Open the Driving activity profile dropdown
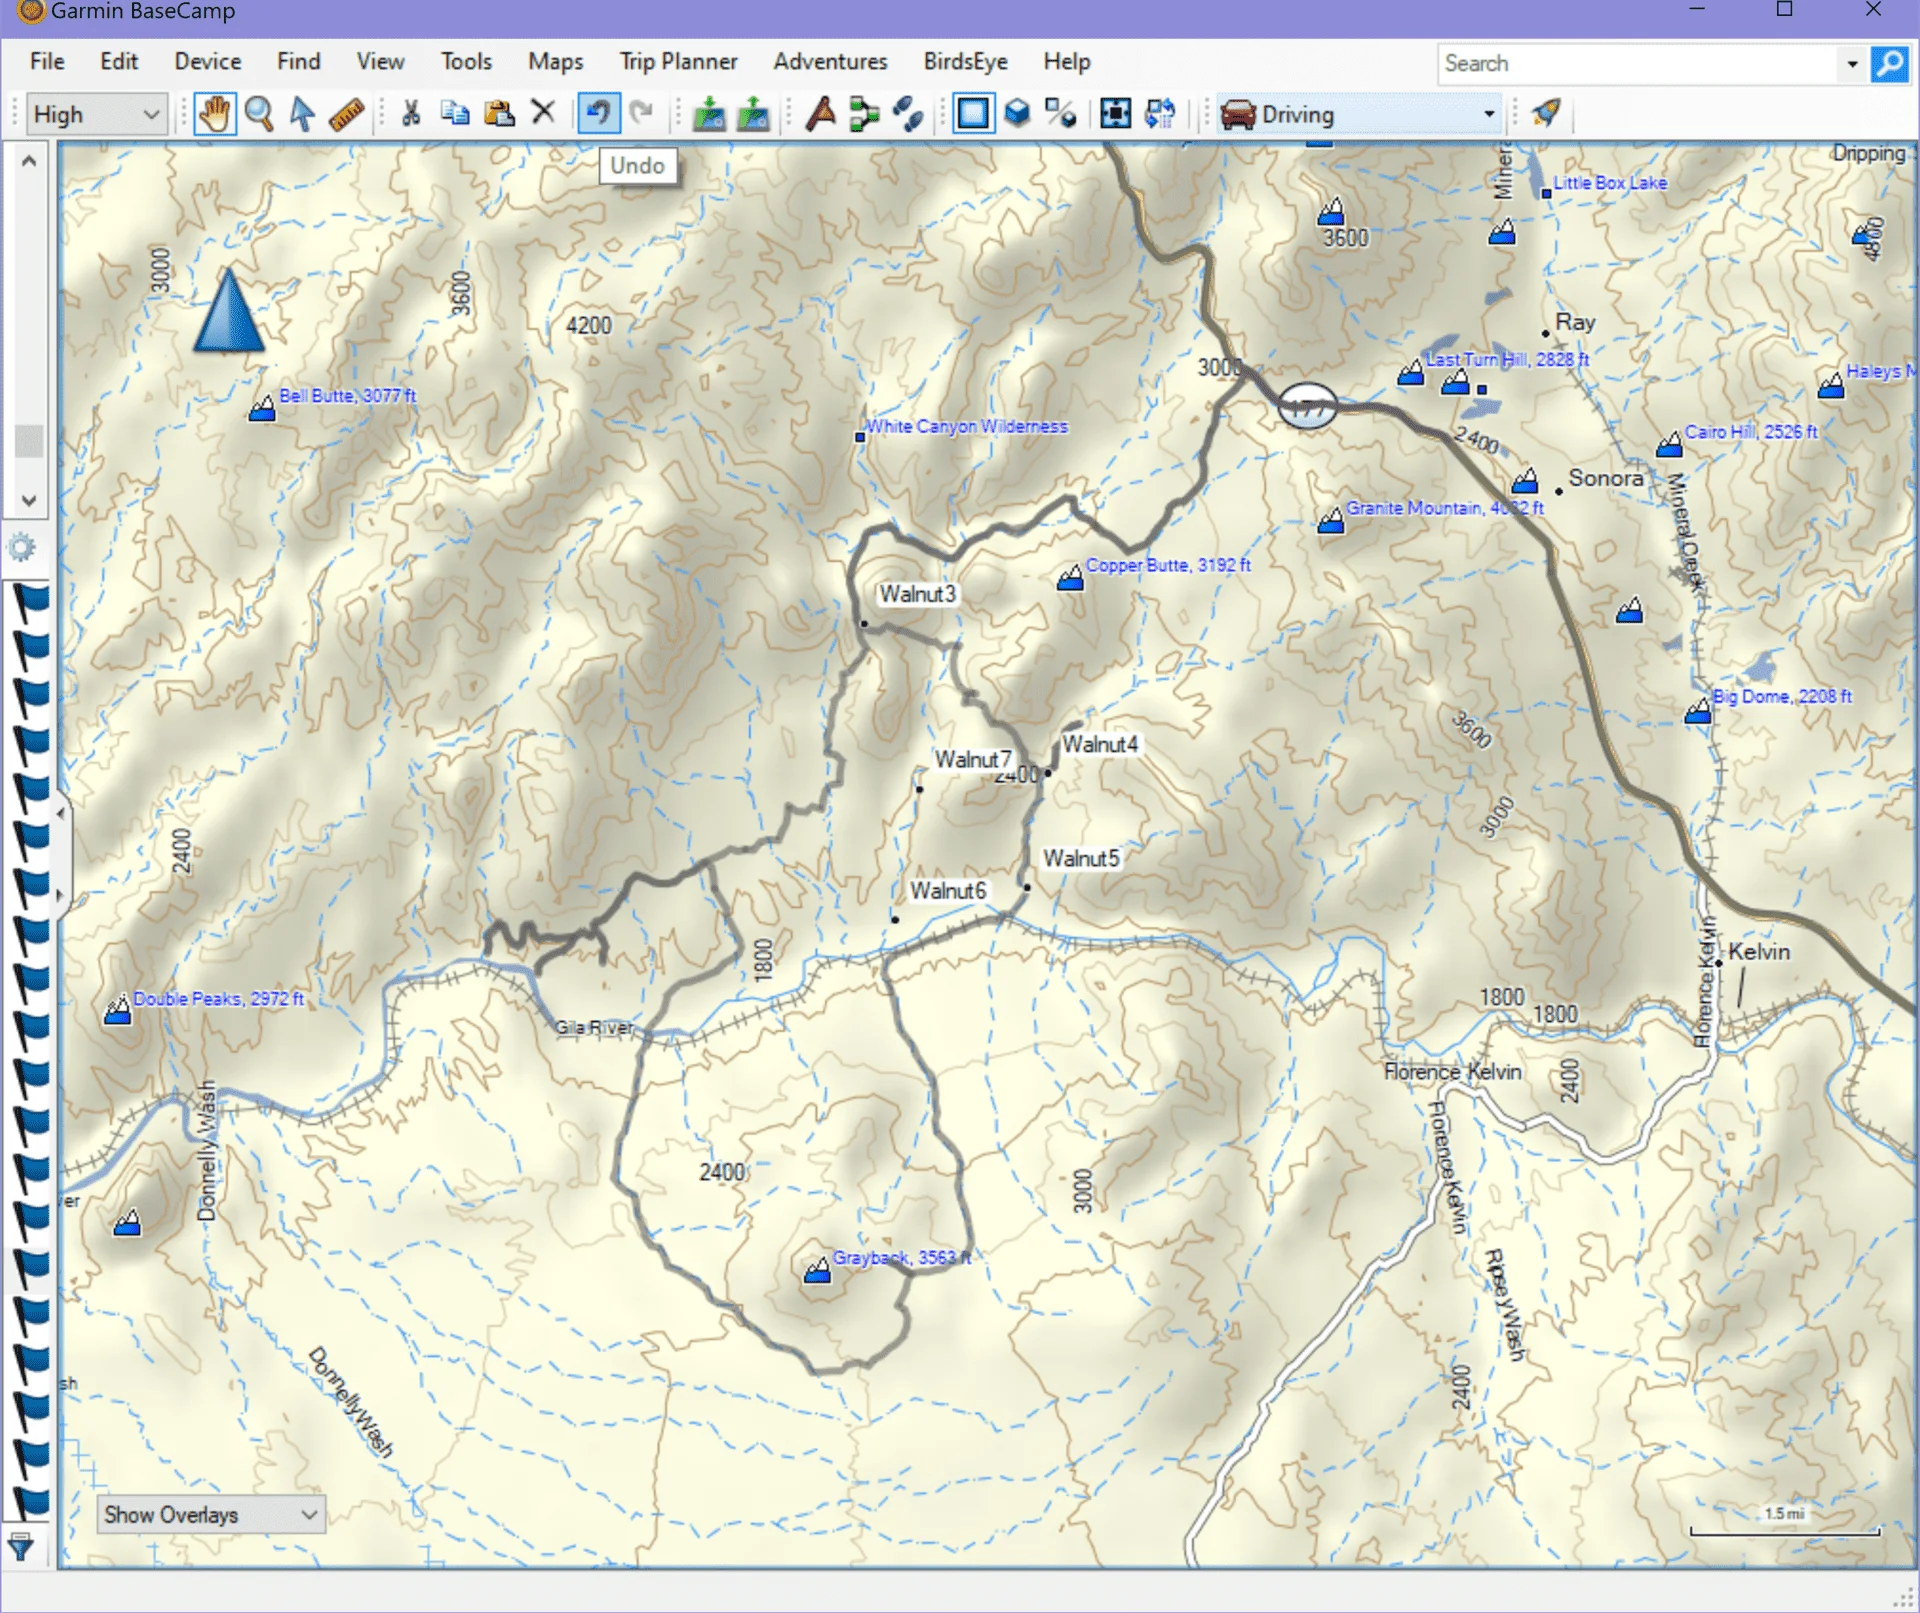 click(x=1361, y=114)
